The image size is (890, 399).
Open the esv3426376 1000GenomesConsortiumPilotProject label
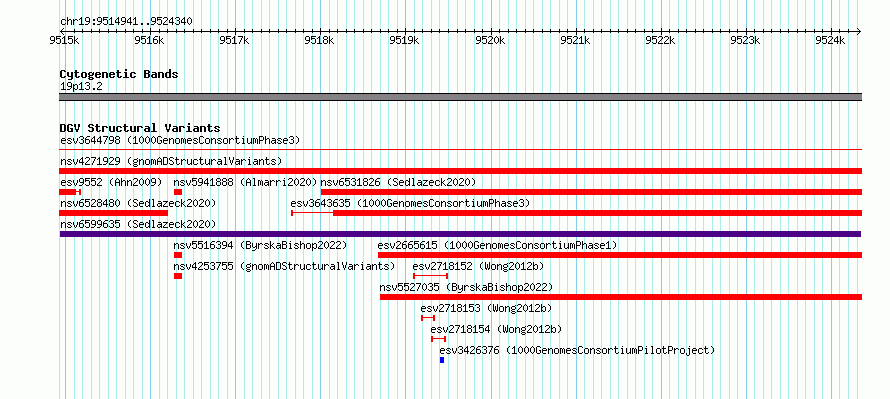pyautogui.click(x=577, y=350)
